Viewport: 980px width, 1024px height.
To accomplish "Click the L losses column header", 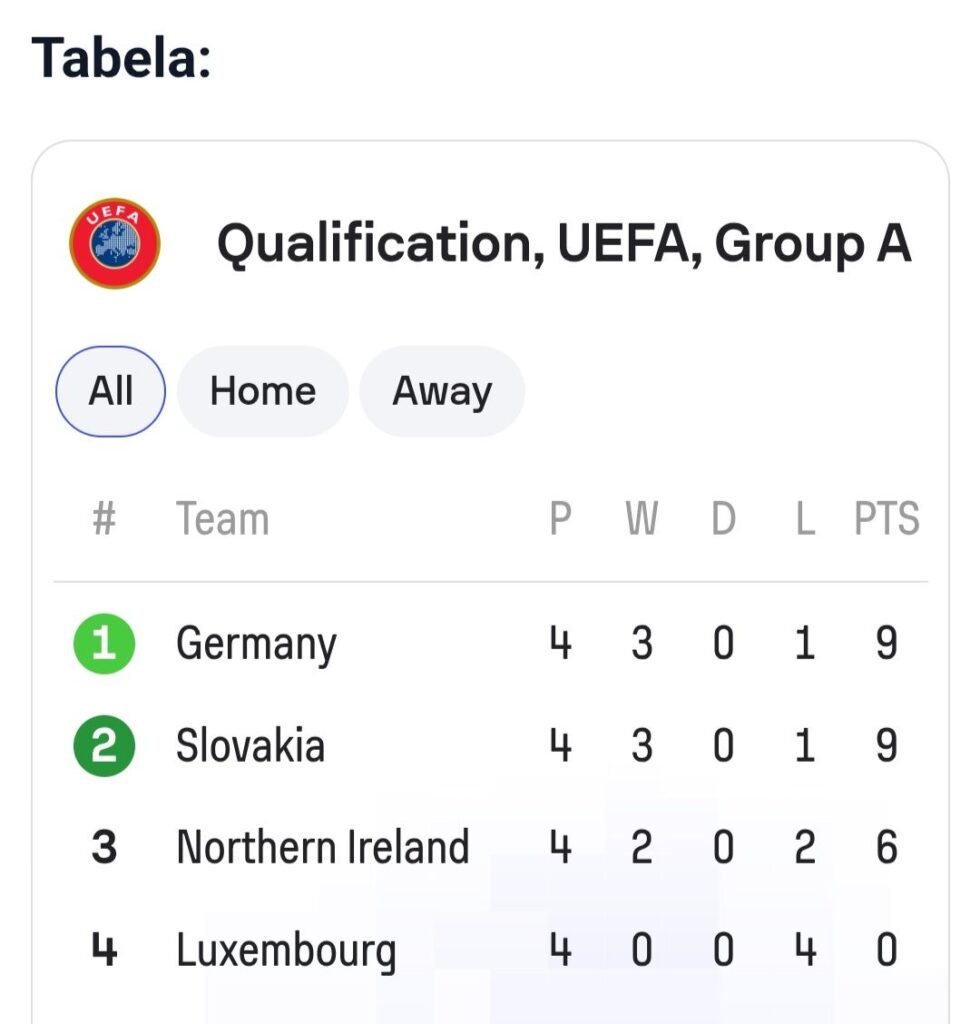I will pos(805,520).
